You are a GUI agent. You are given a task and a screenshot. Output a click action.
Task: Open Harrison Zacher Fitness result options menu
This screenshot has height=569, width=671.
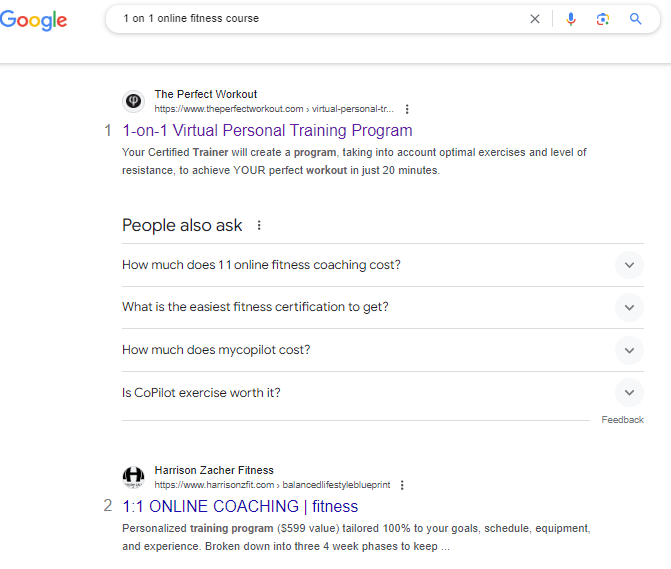pos(402,485)
